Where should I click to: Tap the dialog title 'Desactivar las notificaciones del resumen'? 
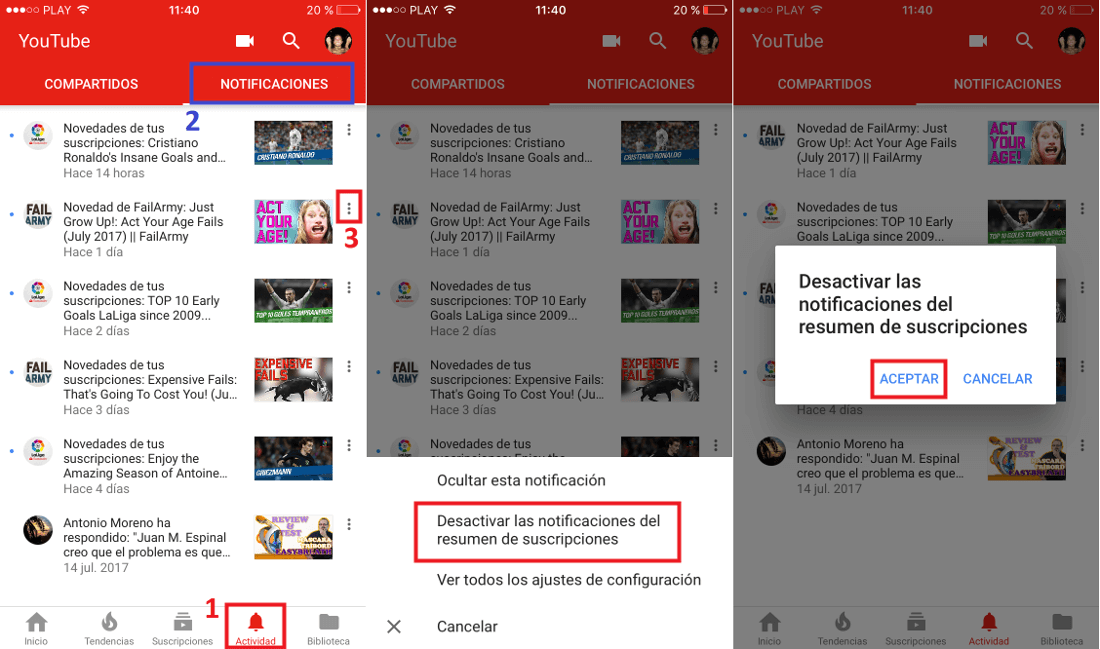tap(913, 304)
